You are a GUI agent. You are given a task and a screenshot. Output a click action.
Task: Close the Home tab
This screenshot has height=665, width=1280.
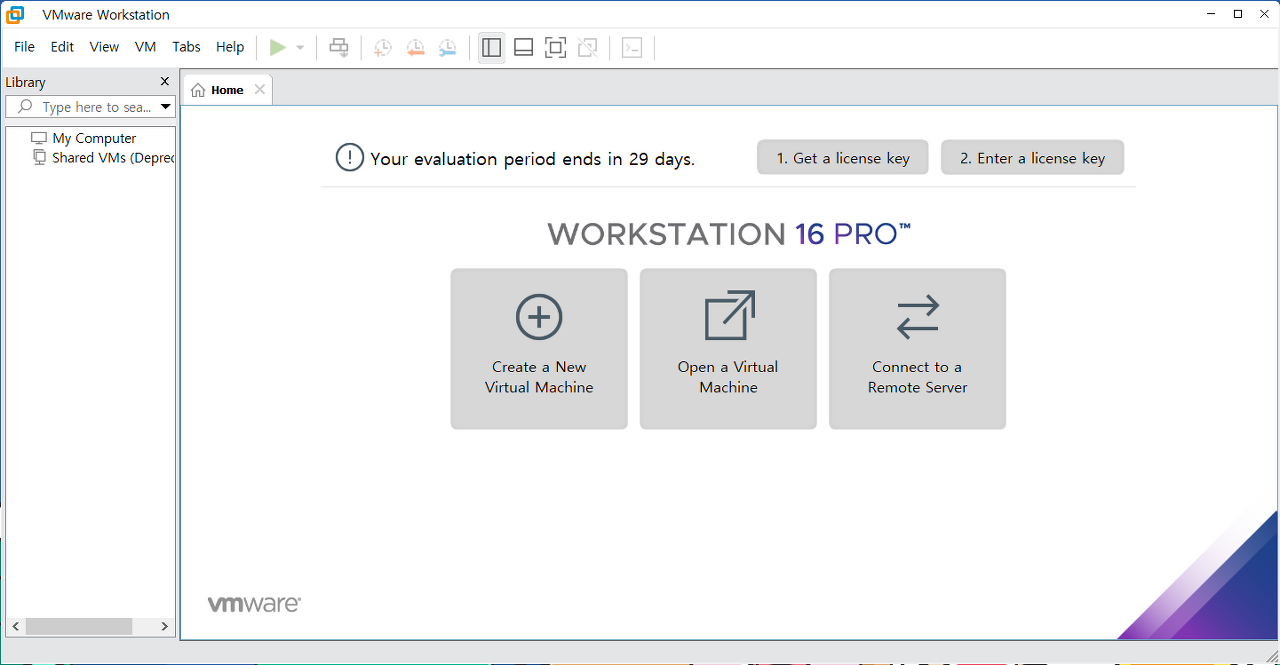coord(260,90)
